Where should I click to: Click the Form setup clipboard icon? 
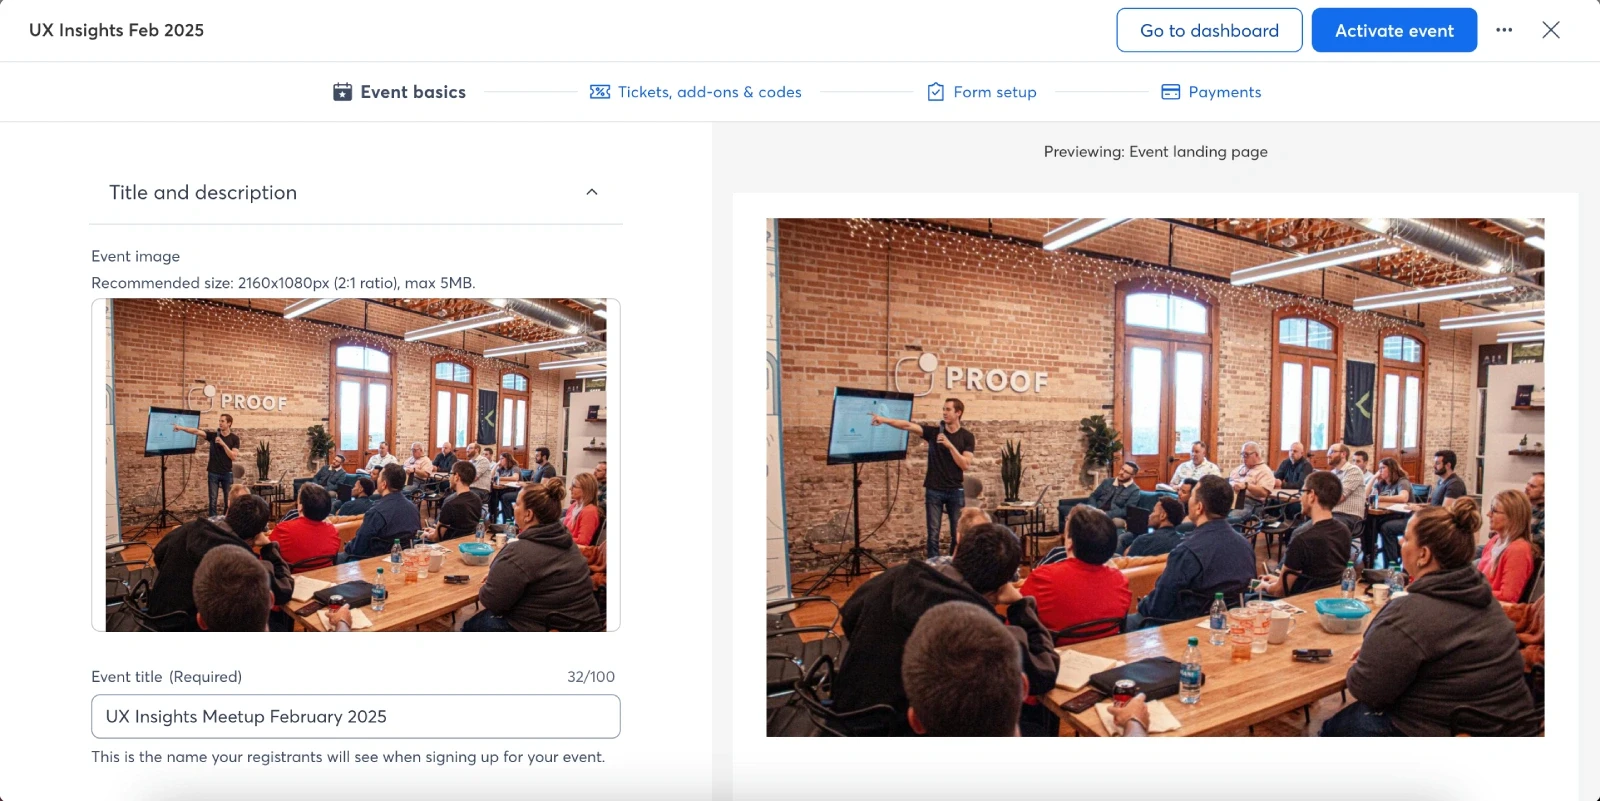coord(936,92)
